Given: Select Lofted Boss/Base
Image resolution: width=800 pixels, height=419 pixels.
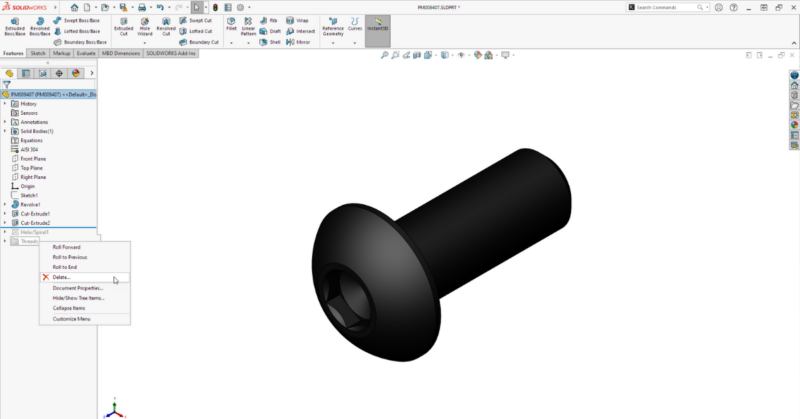Looking at the screenshot, I should pyautogui.click(x=76, y=31).
